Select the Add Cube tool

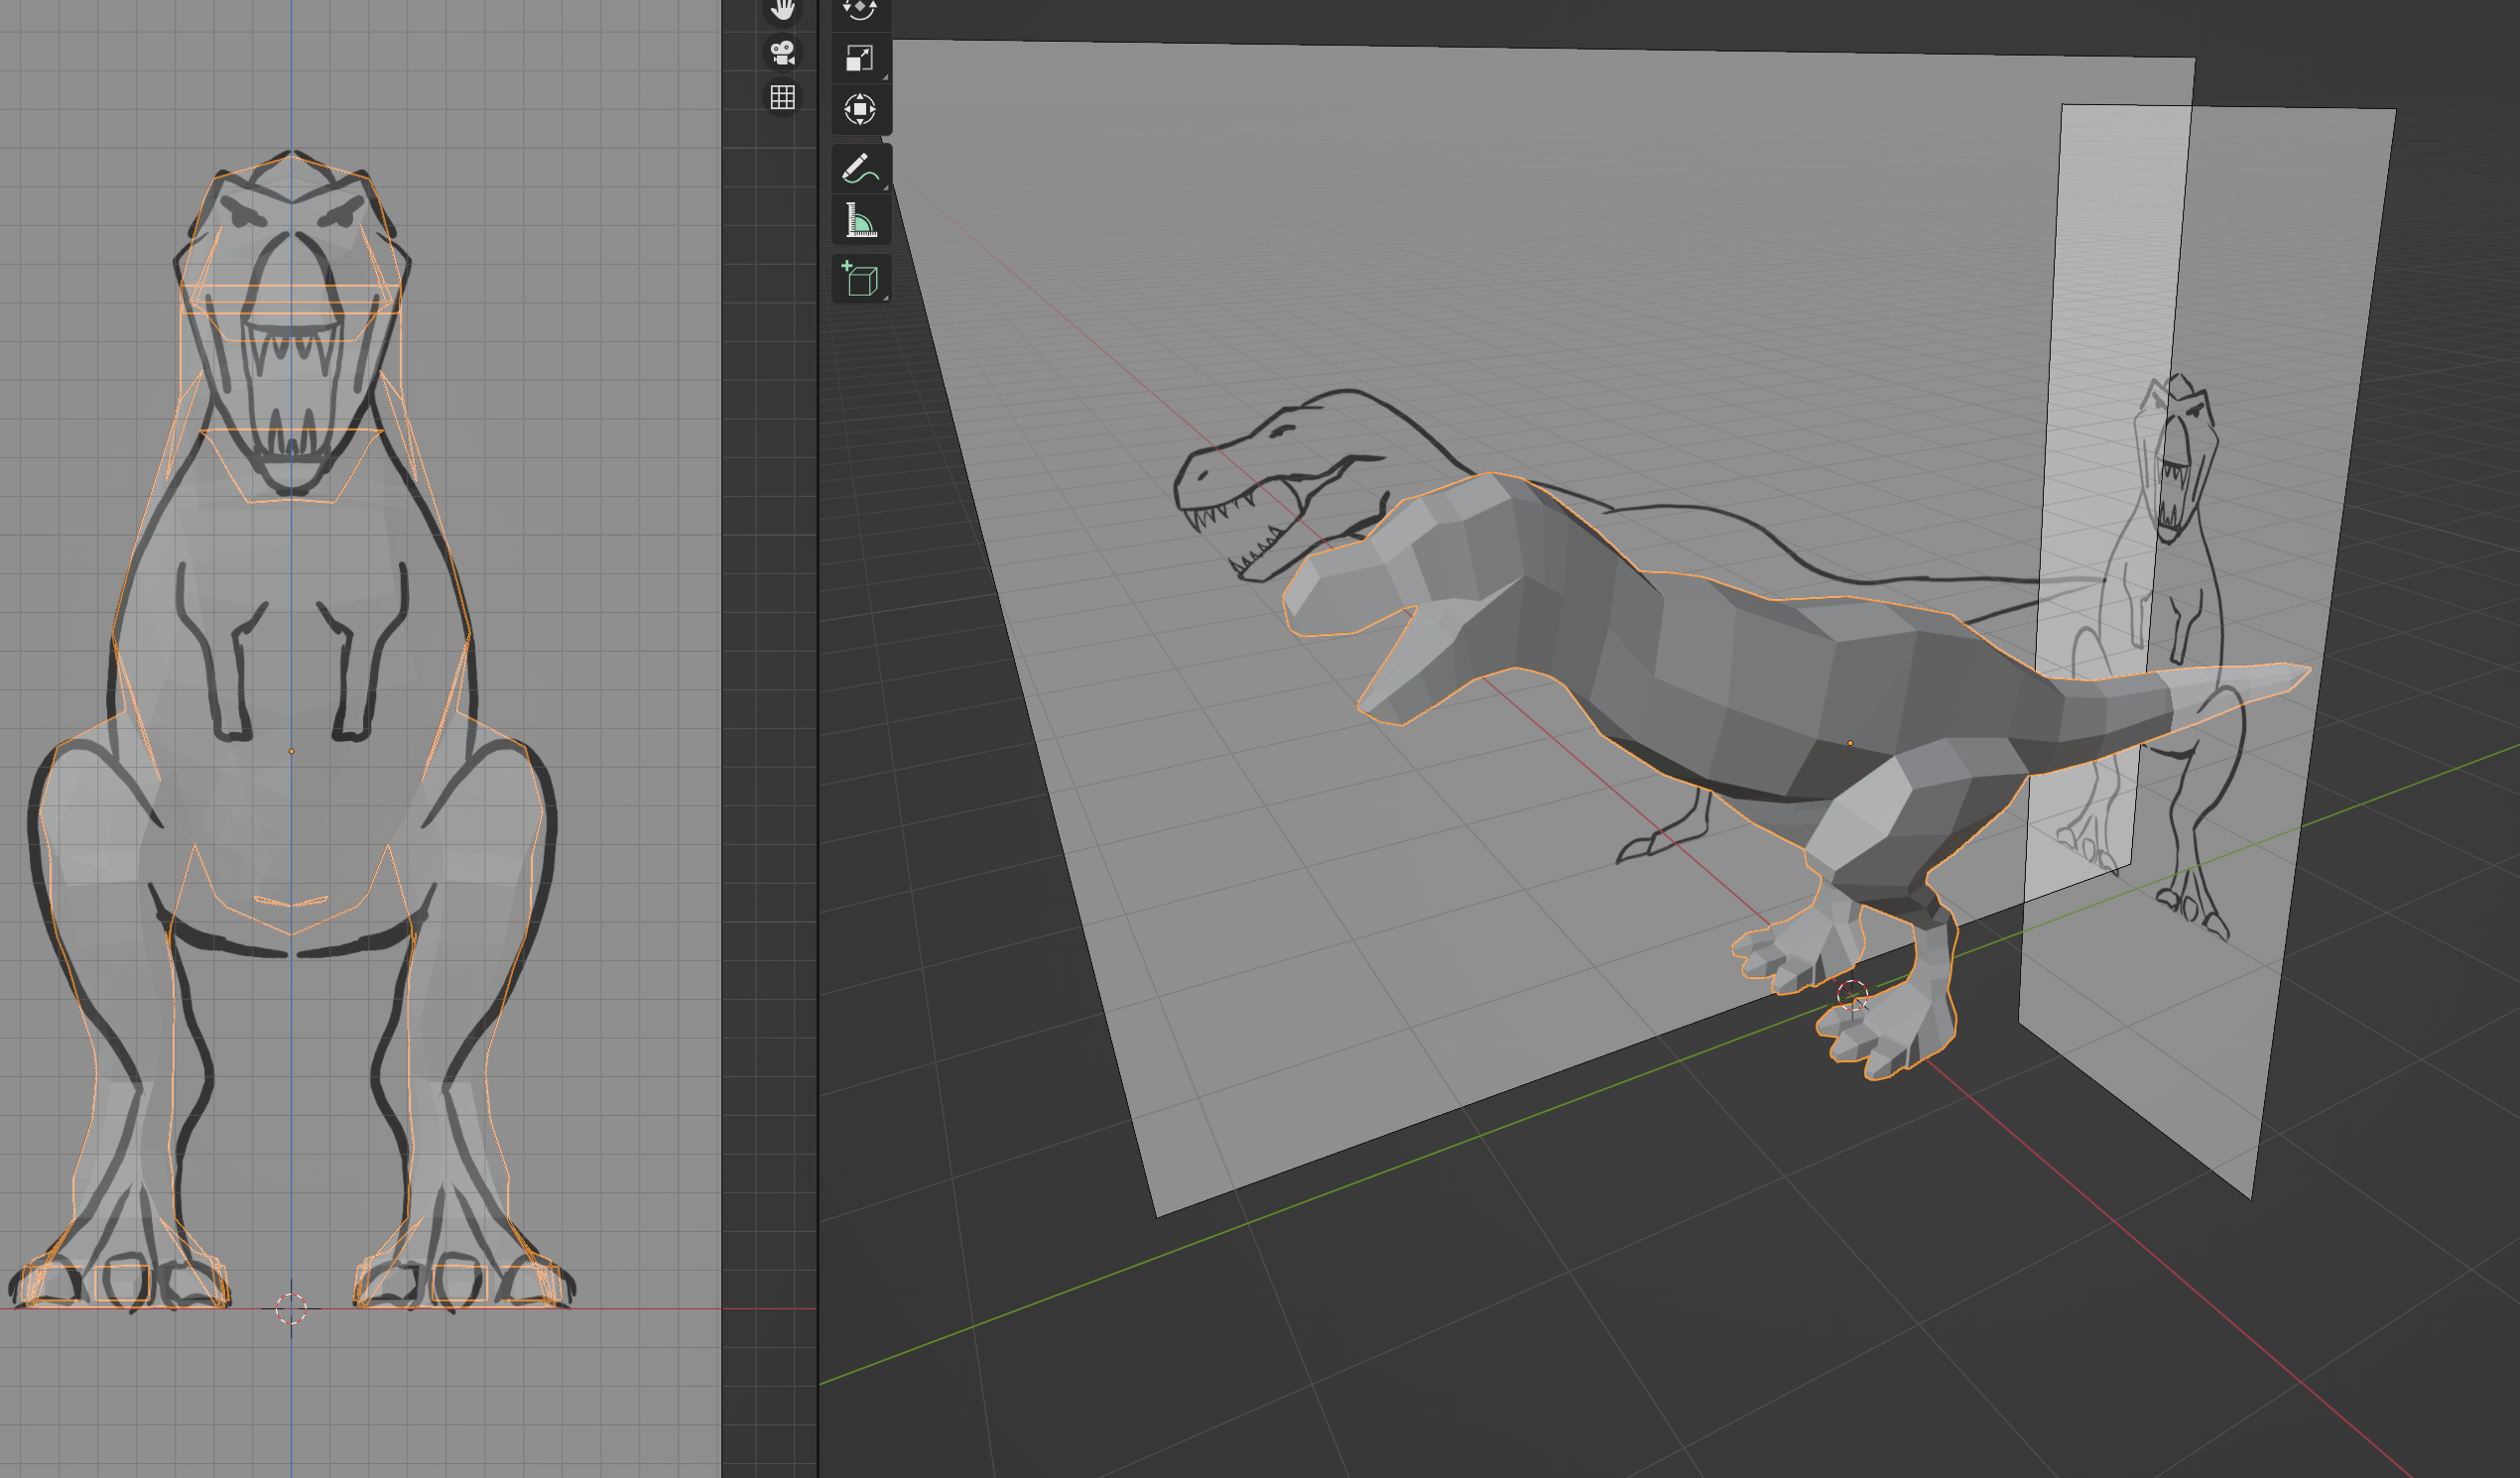(859, 279)
